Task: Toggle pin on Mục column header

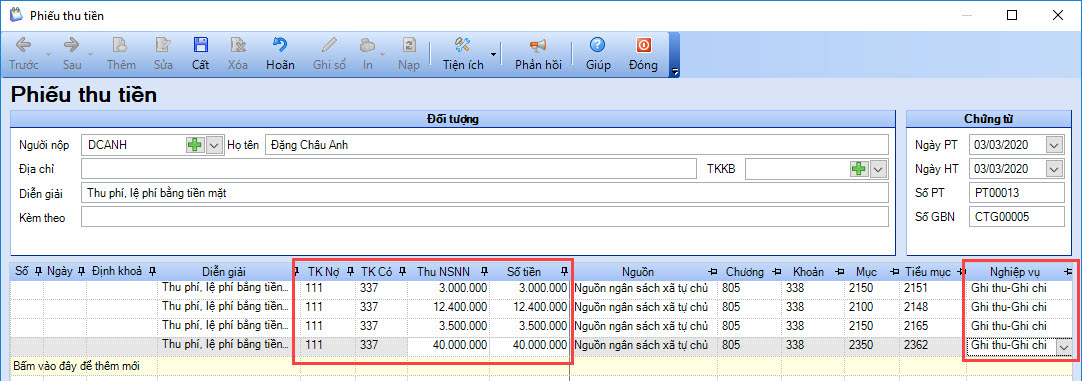Action: tap(894, 271)
